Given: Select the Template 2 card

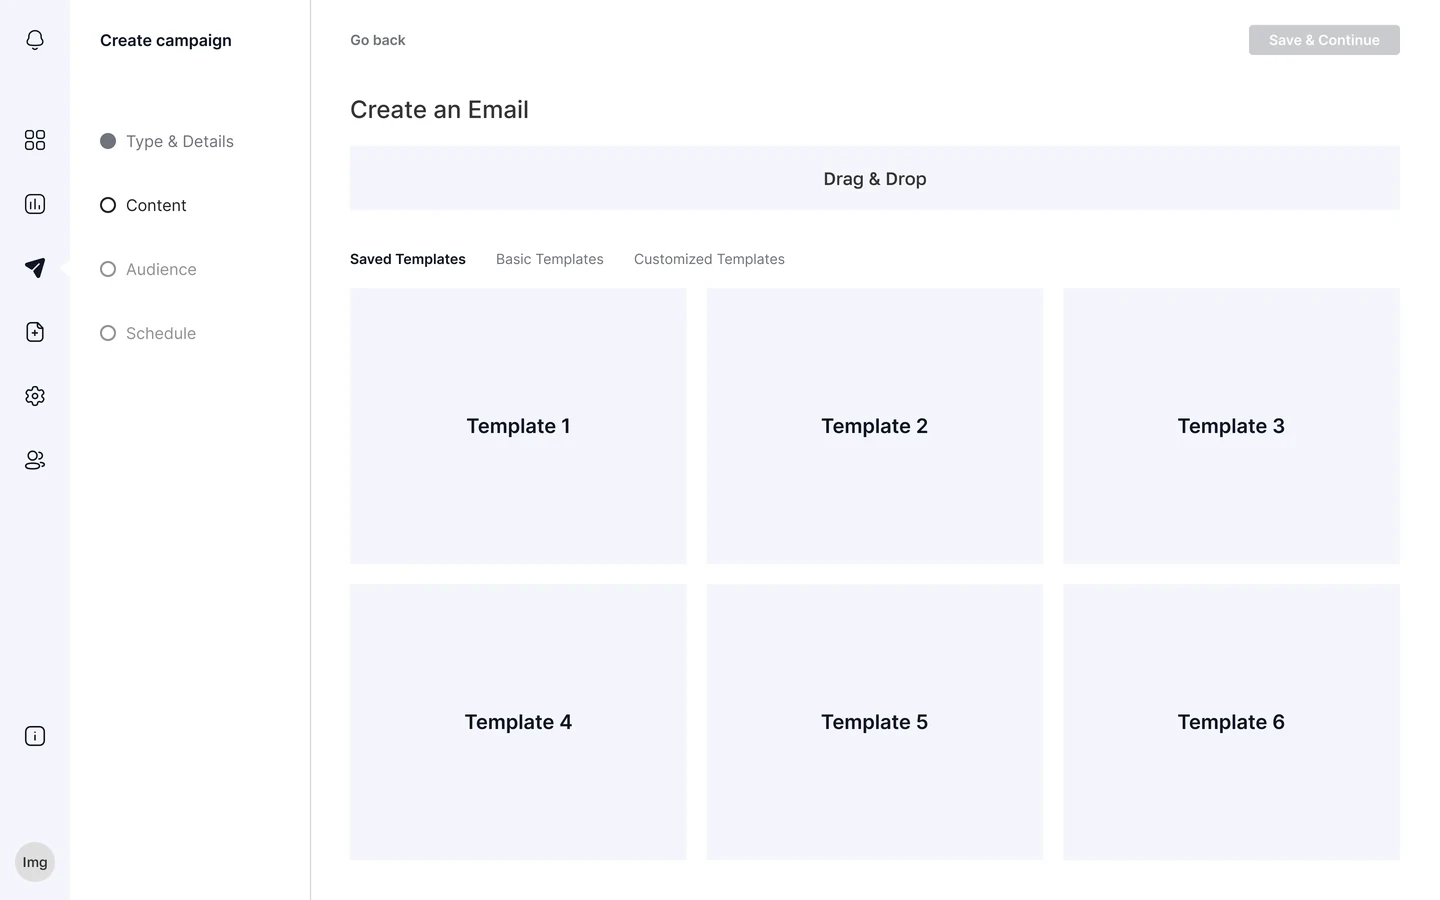Looking at the screenshot, I should coord(875,426).
